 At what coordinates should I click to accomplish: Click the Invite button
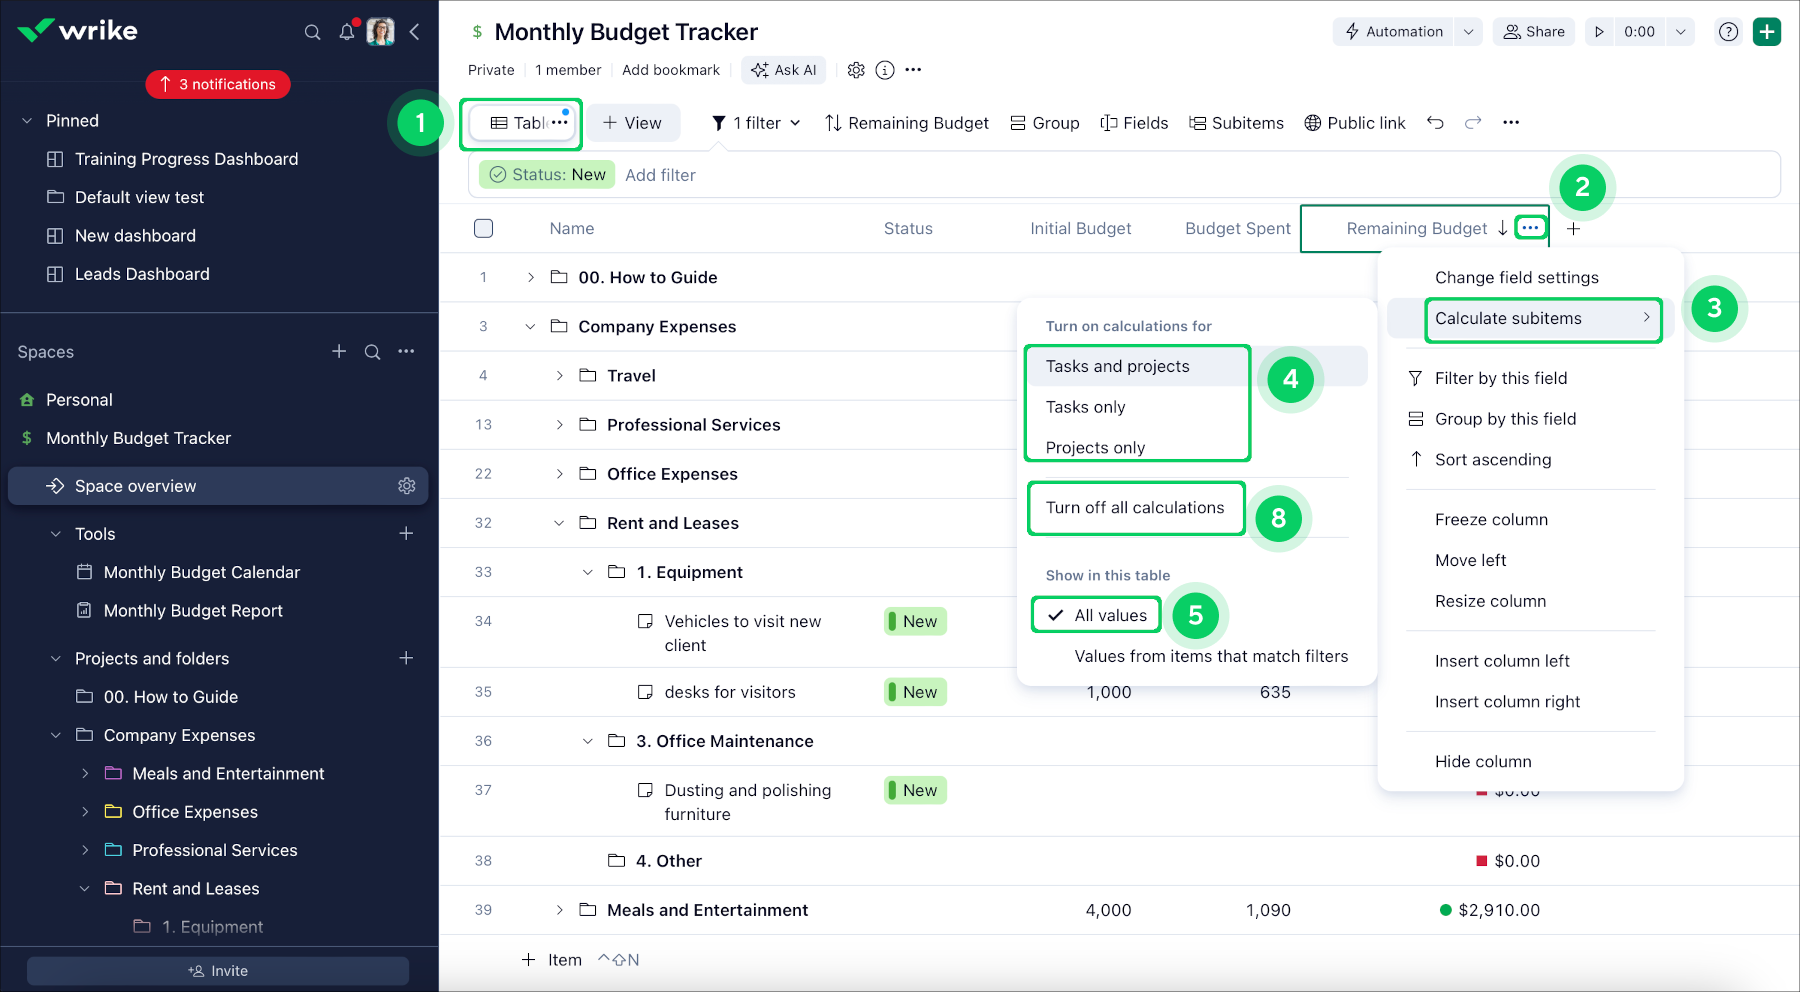(x=218, y=971)
